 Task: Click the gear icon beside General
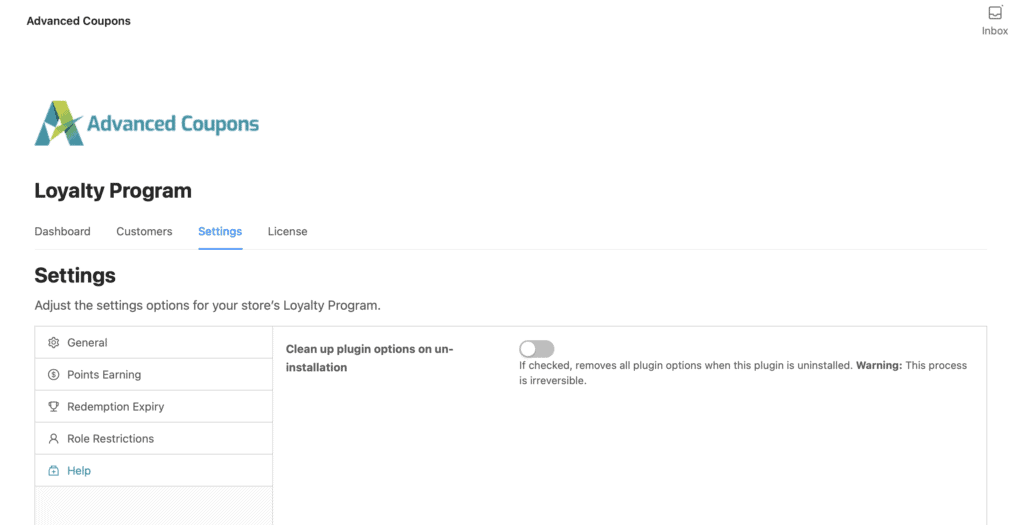click(54, 343)
